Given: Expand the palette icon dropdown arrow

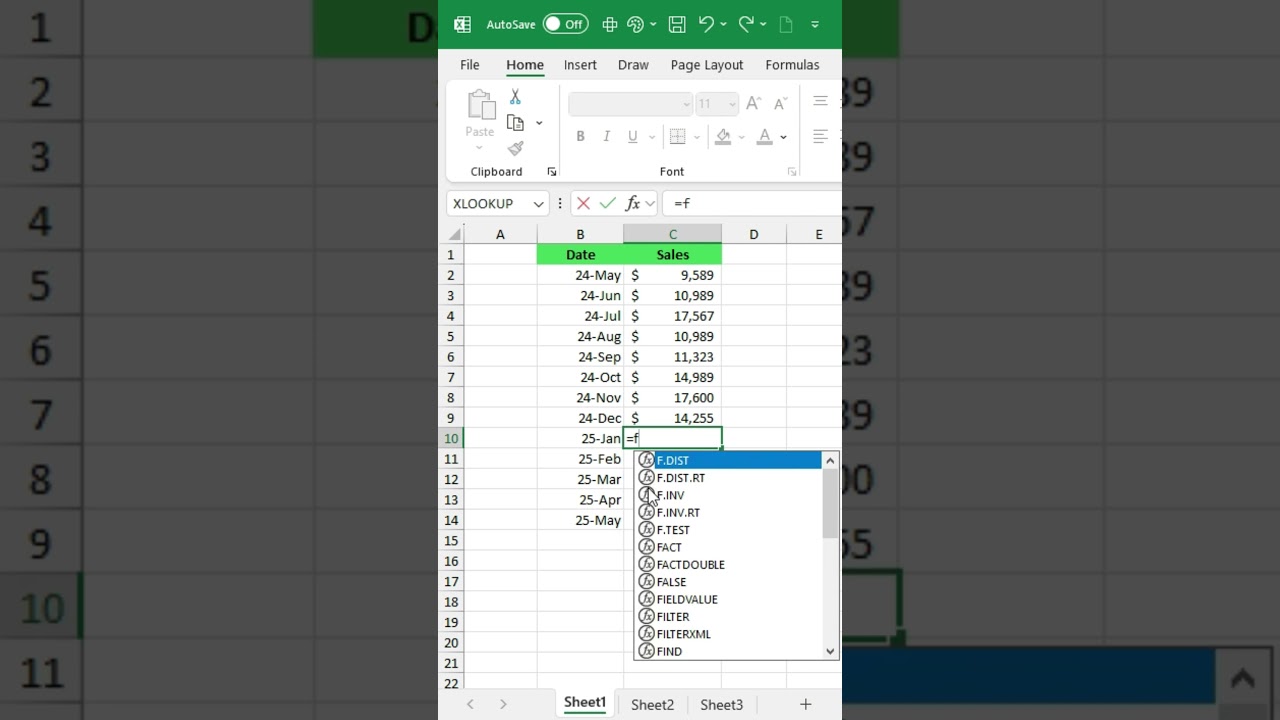Looking at the screenshot, I should (x=653, y=24).
